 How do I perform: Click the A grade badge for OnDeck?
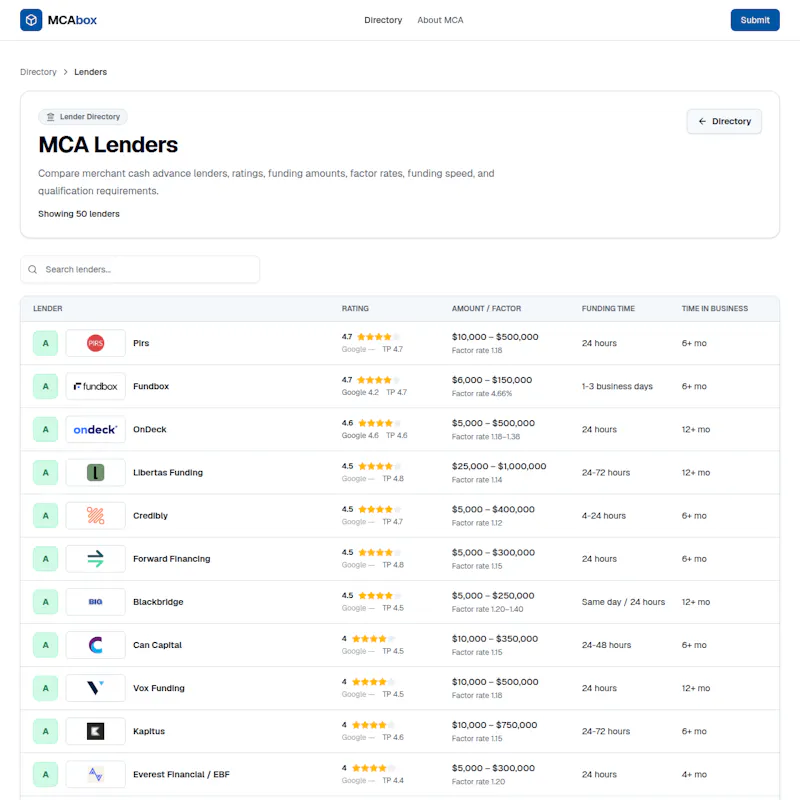click(x=45, y=429)
